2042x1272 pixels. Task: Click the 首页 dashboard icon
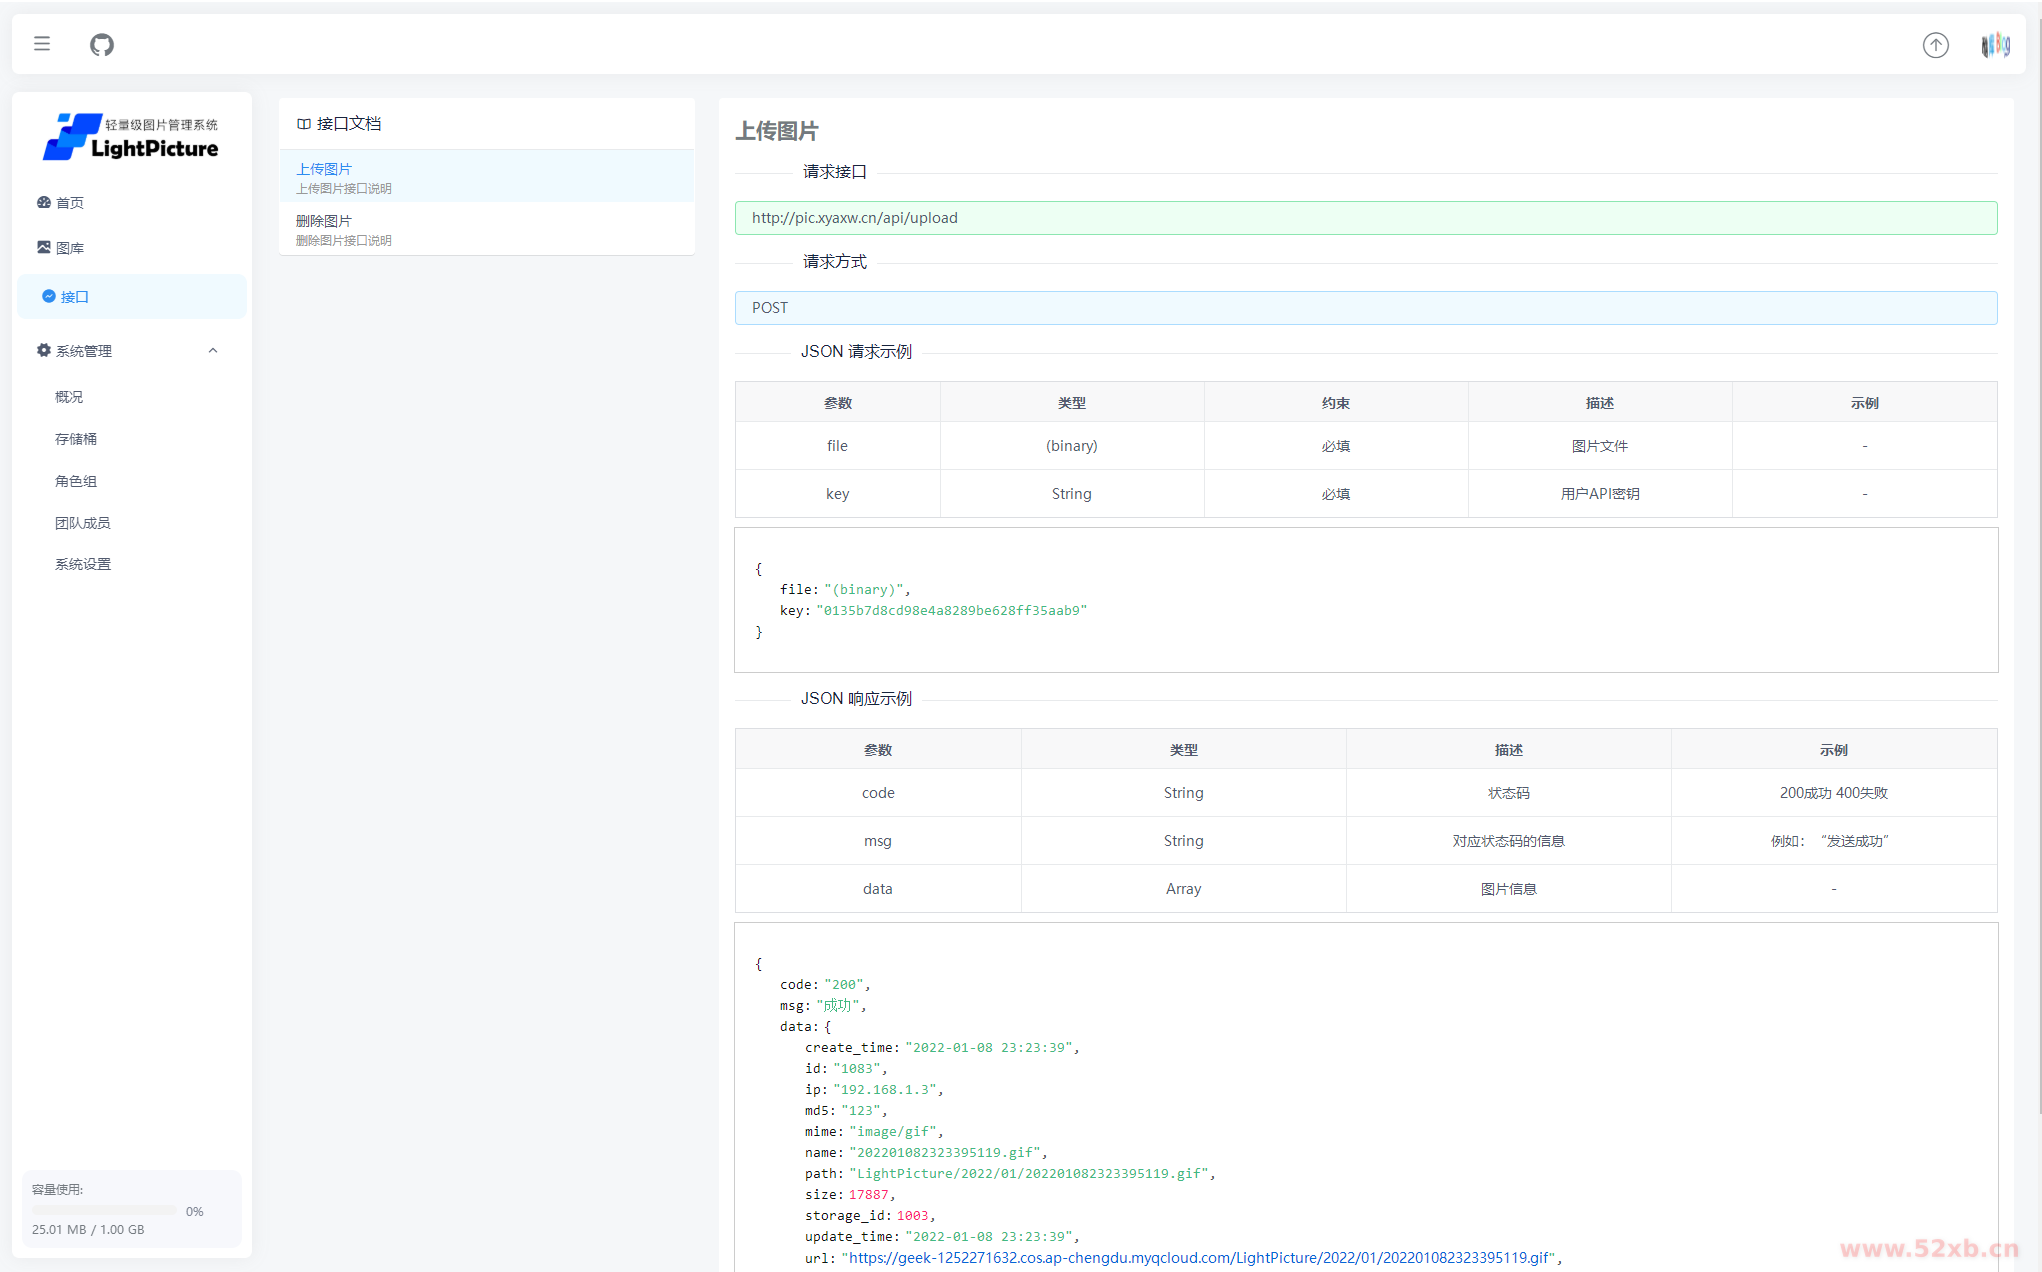[44, 202]
